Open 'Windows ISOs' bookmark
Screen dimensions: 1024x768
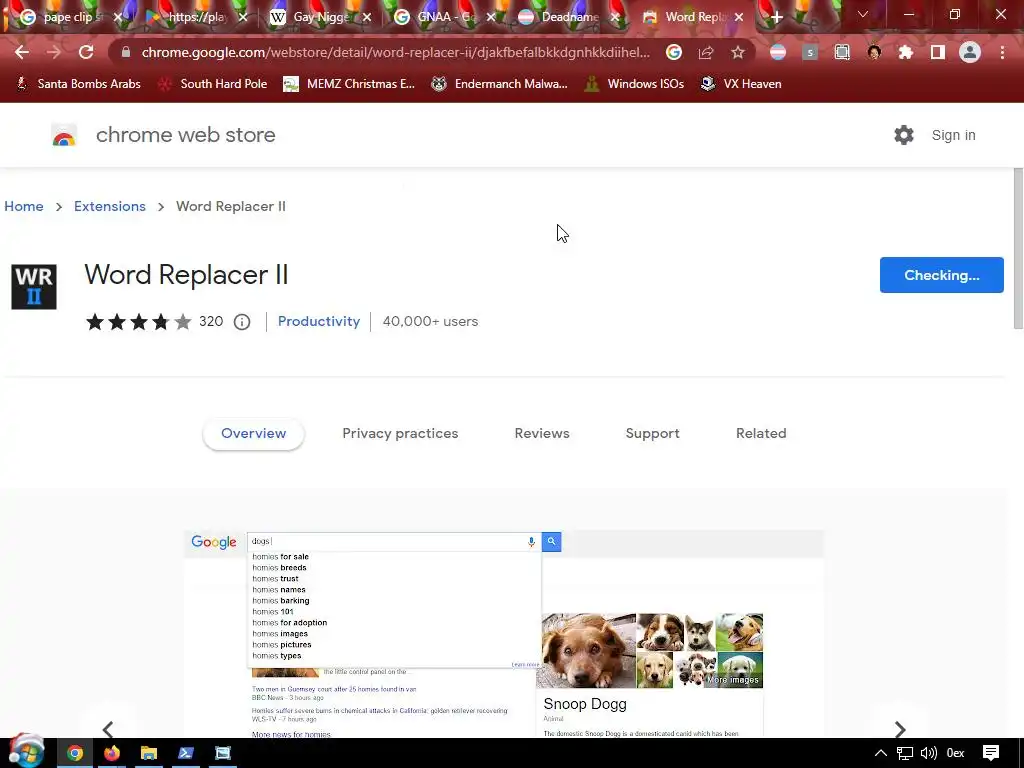click(634, 84)
